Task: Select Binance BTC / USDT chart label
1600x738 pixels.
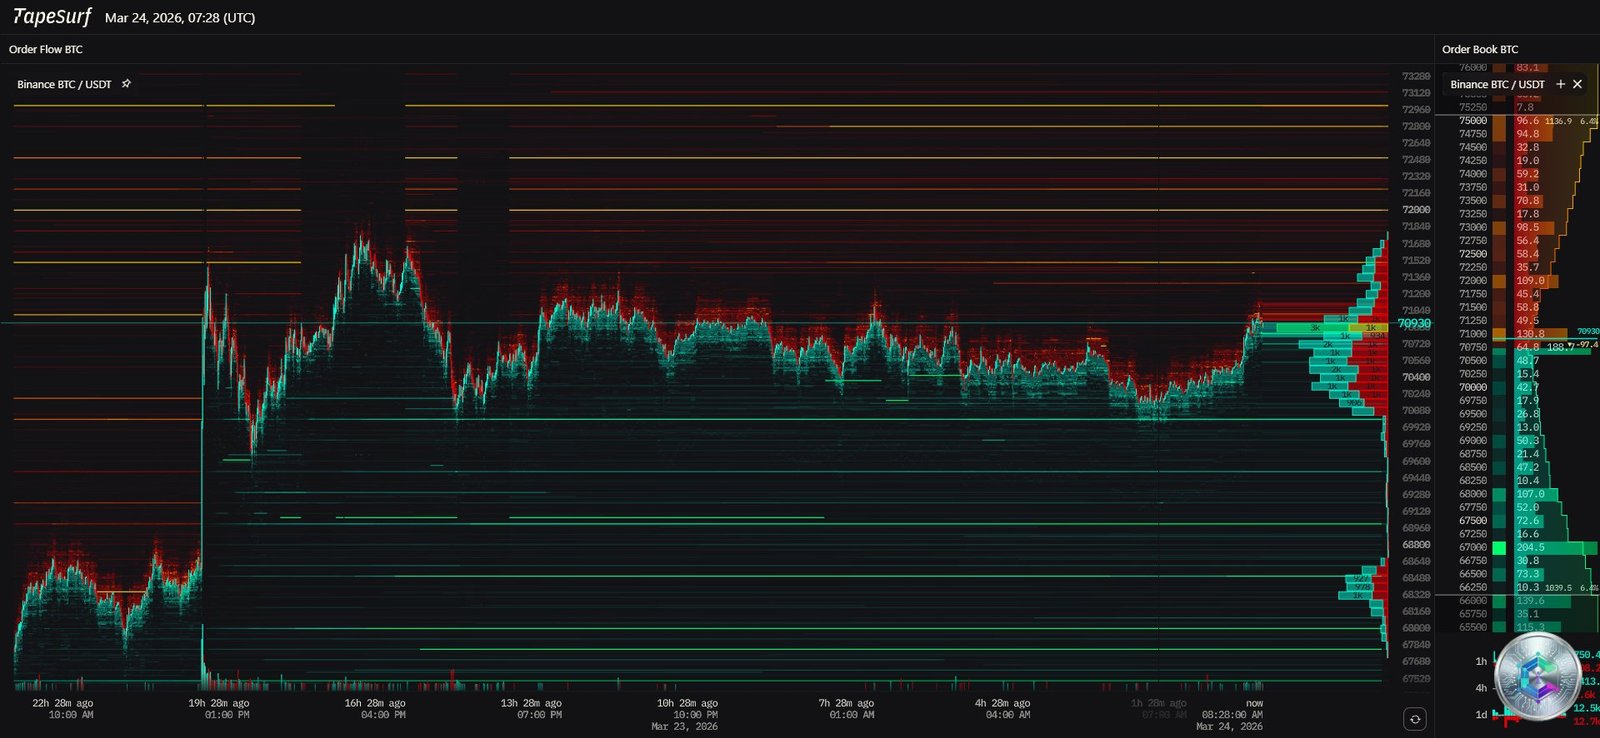Action: 64,84
